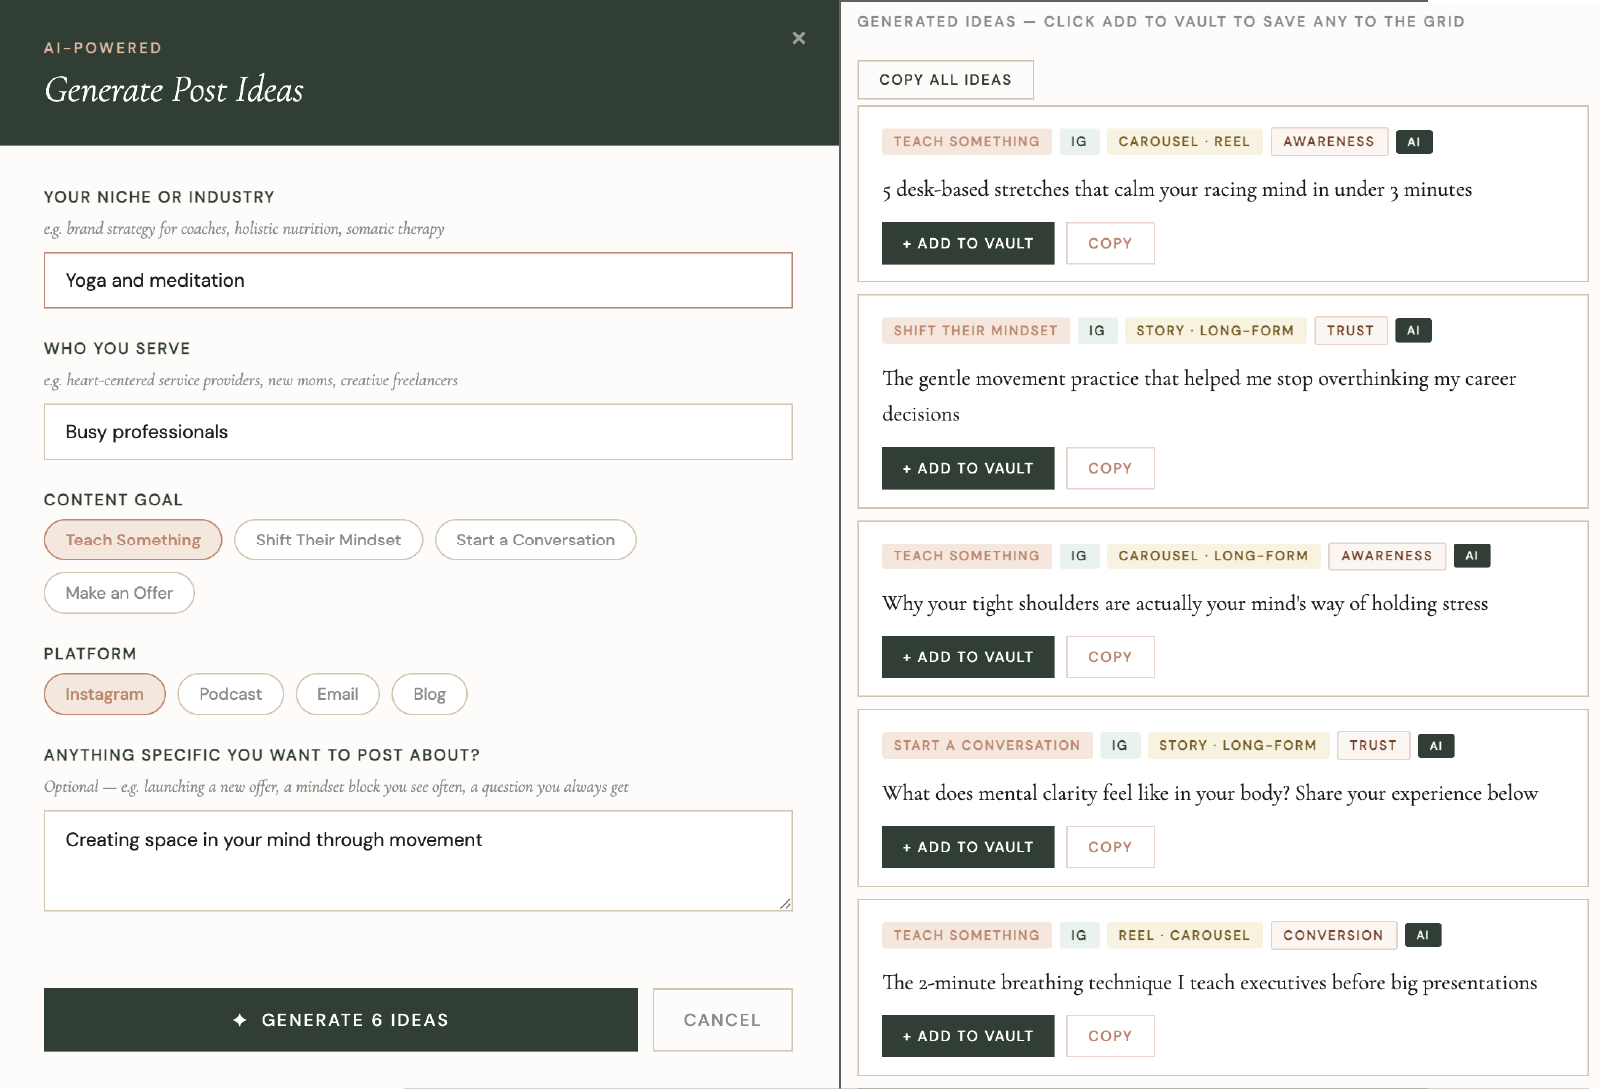Toggle the Teach Something goal chip

click(x=133, y=540)
